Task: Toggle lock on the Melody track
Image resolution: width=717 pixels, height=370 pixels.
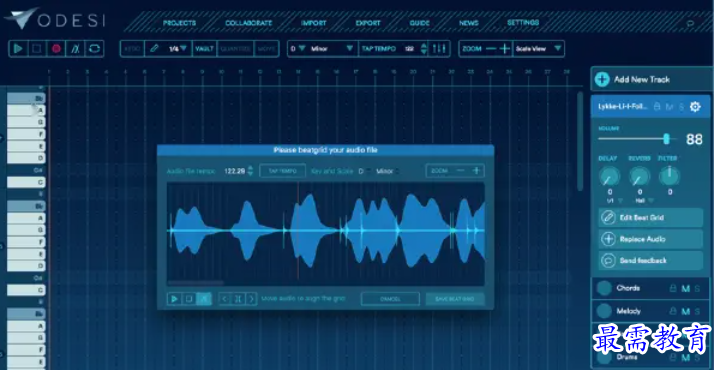Action: coord(673,311)
